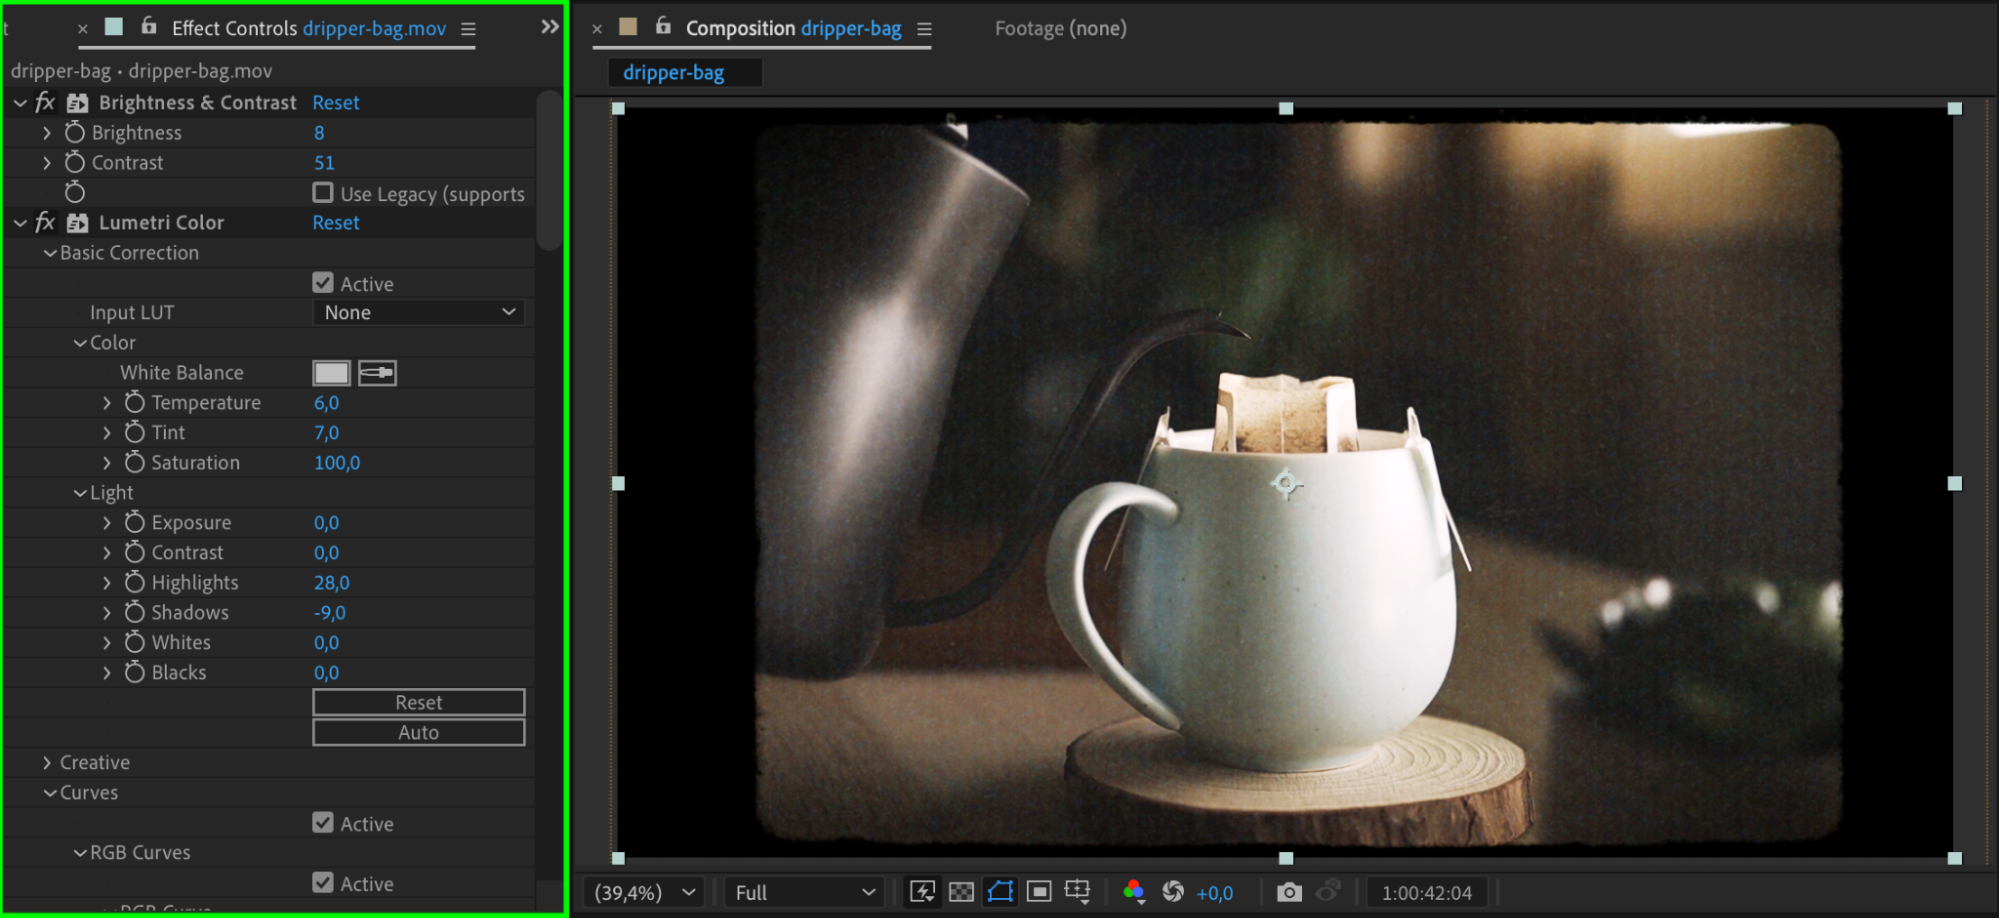Click the White Balance color swatch
Viewport: 1999px width, 918px height.
coord(331,373)
